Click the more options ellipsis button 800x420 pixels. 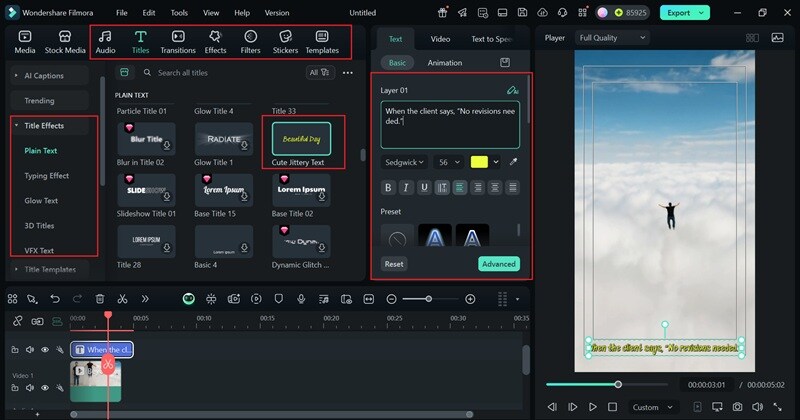tap(347, 73)
